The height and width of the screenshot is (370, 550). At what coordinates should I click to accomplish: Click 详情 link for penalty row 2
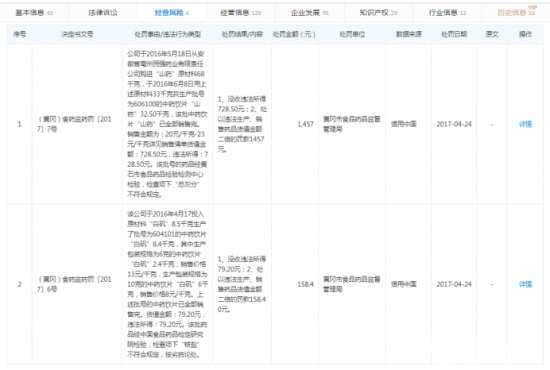click(525, 284)
